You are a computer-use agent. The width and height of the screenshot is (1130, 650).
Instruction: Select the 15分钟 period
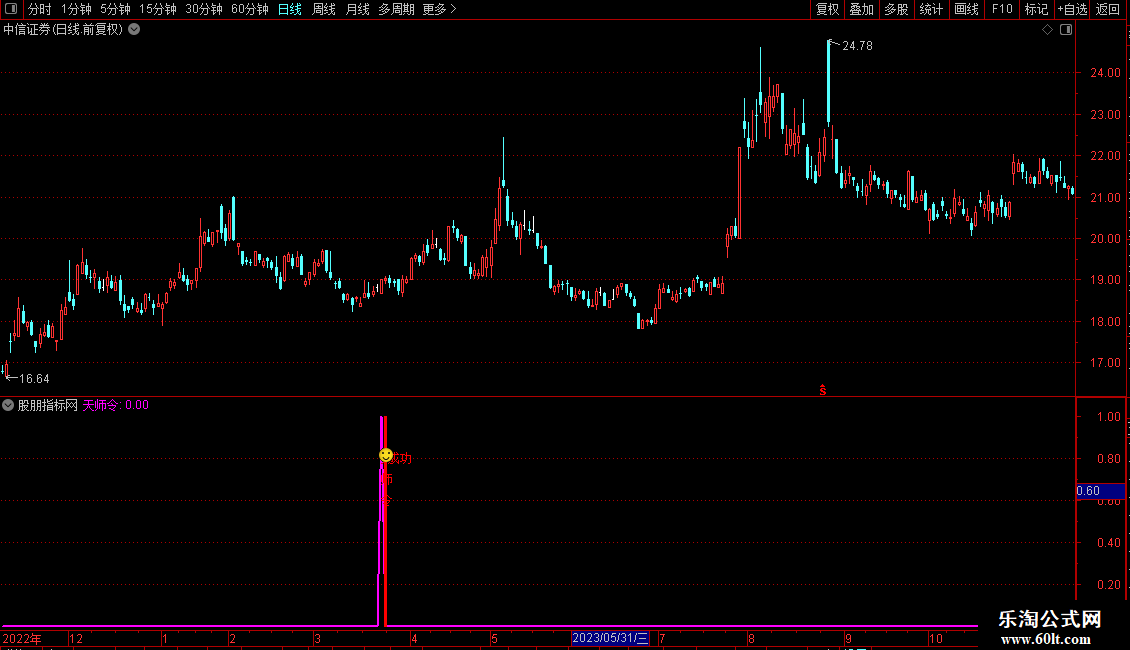pyautogui.click(x=157, y=9)
